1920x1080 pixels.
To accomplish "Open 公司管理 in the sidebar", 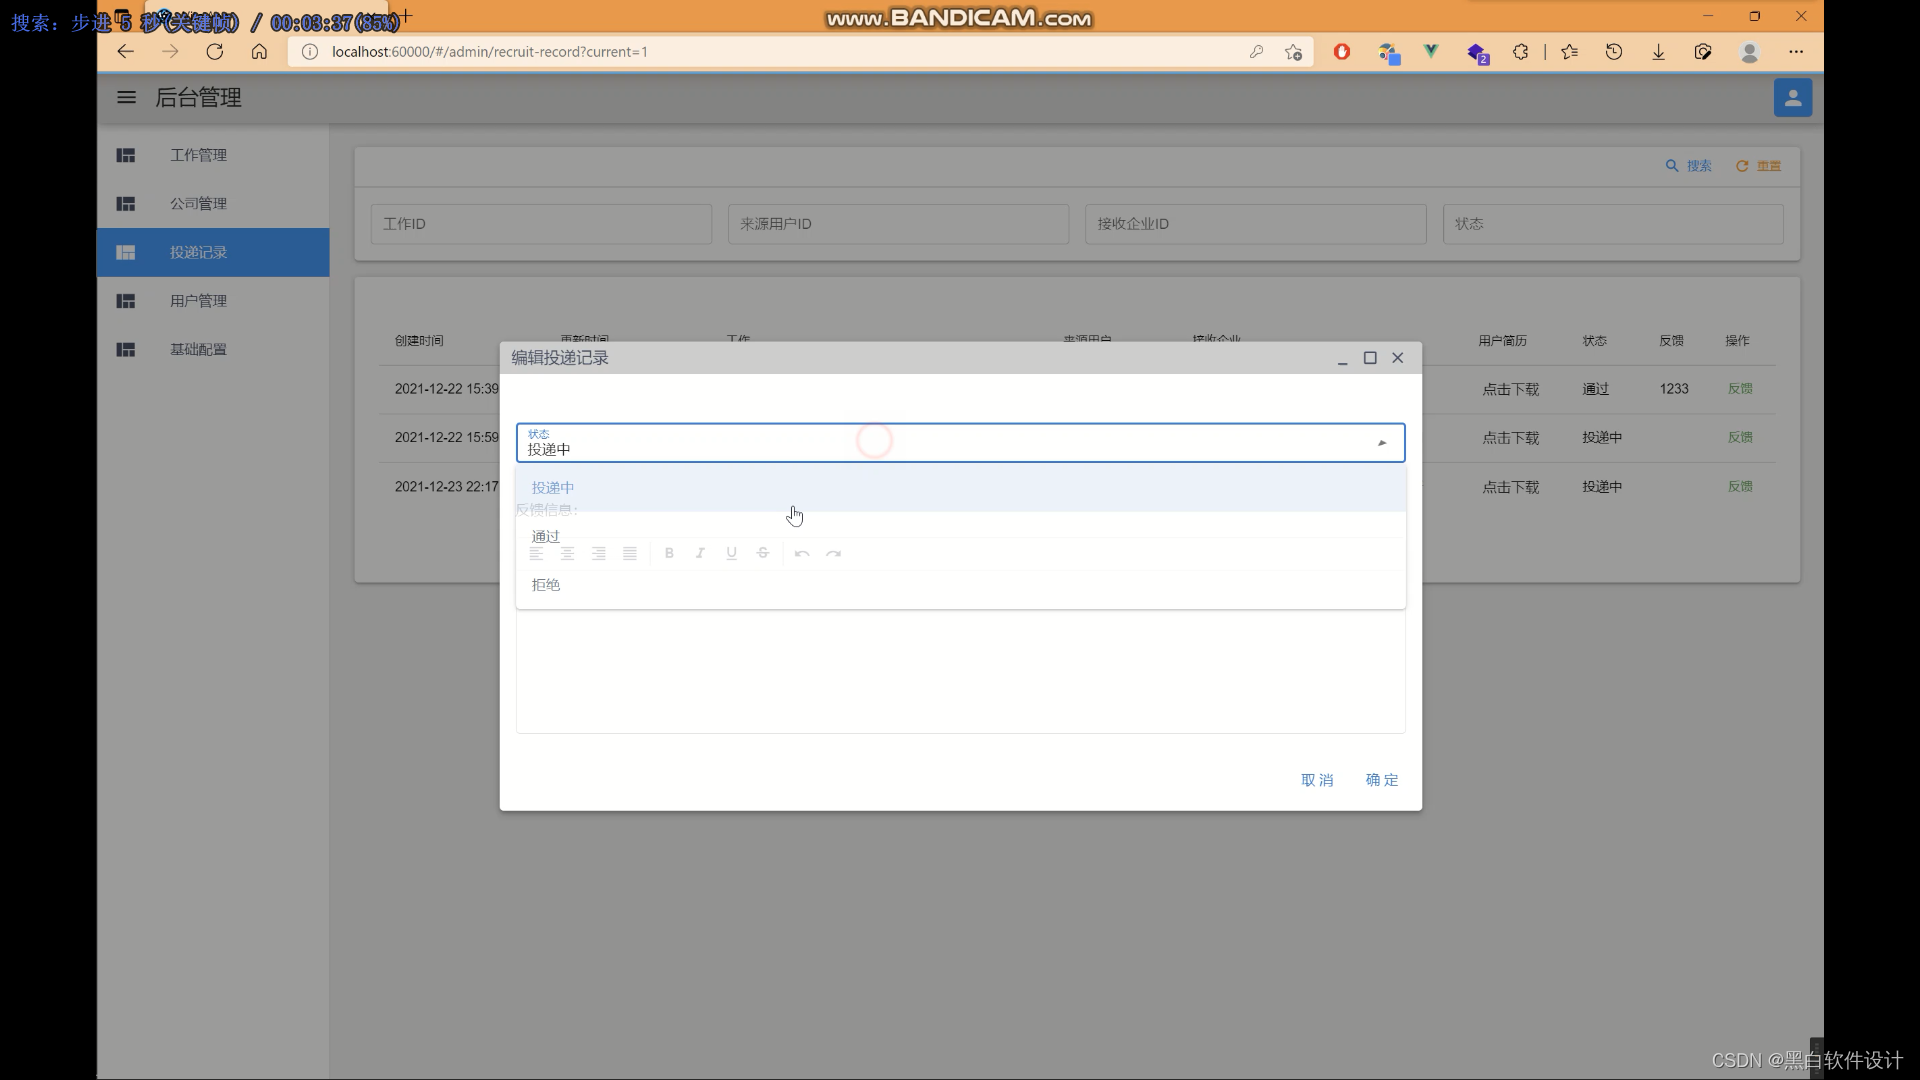I will click(x=213, y=204).
